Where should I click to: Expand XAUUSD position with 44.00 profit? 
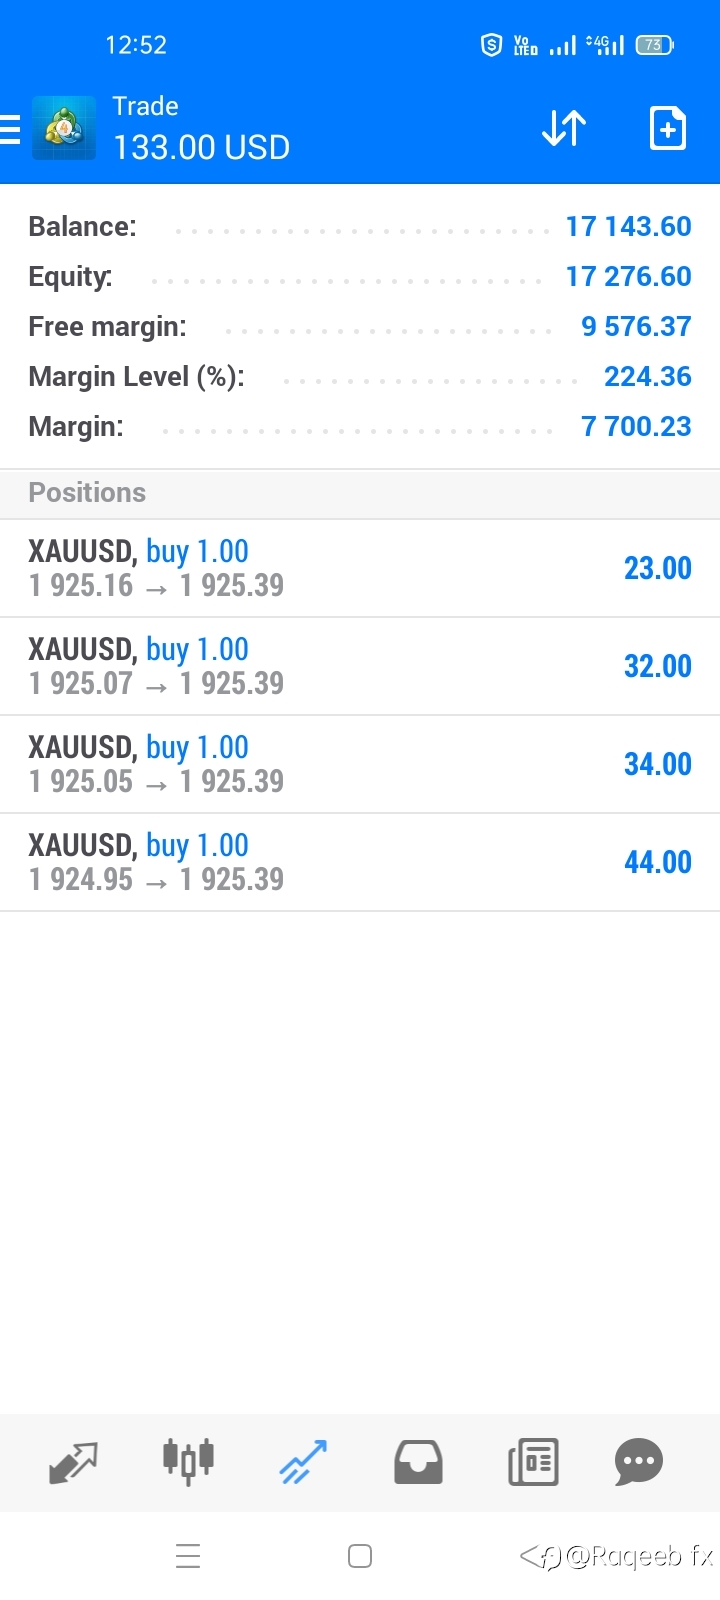coord(360,862)
